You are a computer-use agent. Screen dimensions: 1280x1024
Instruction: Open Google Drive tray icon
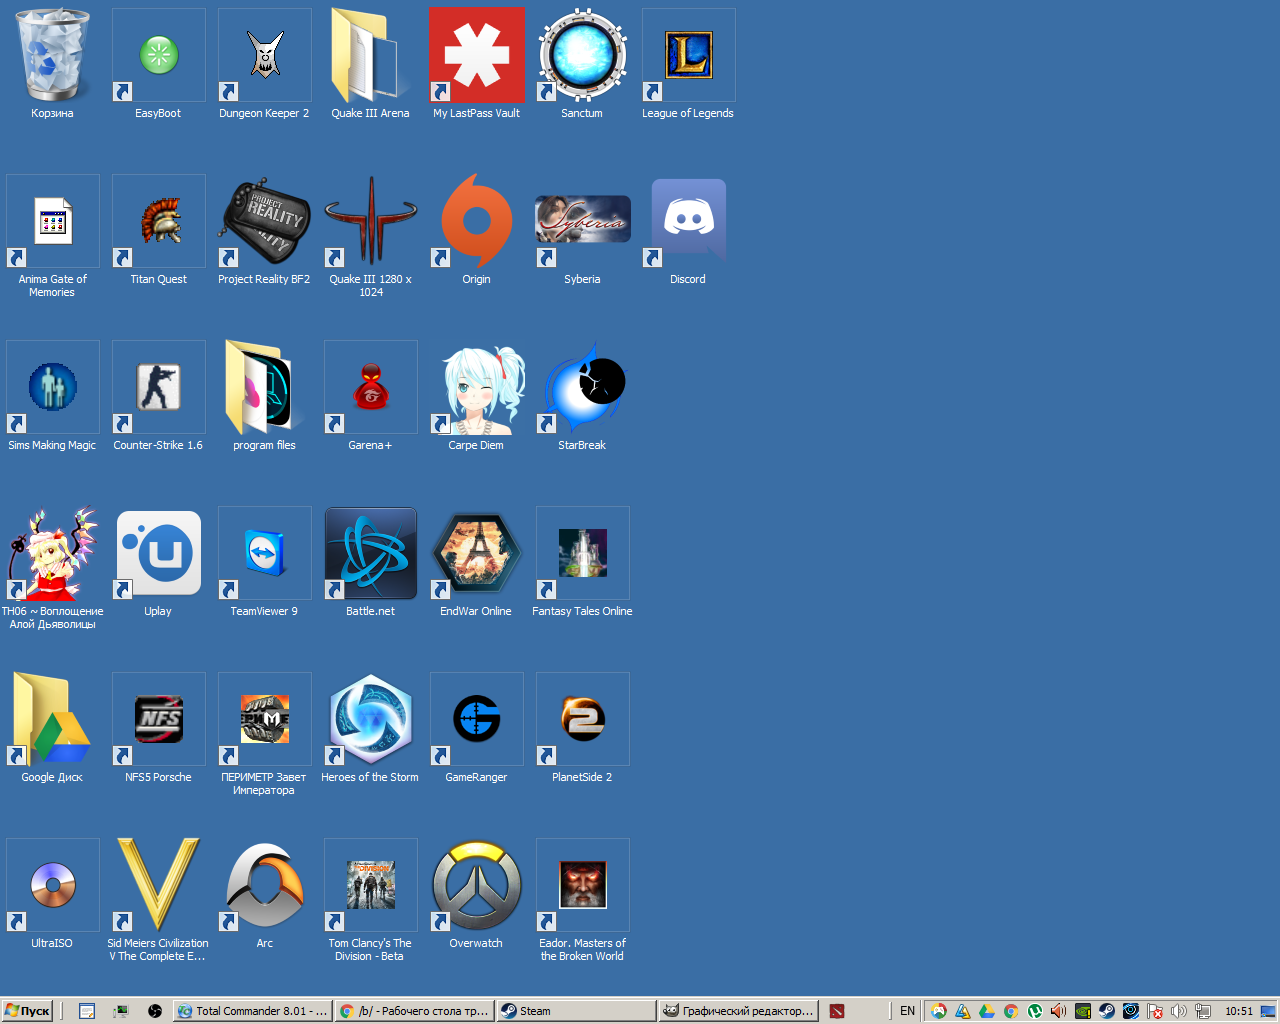pos(987,1011)
